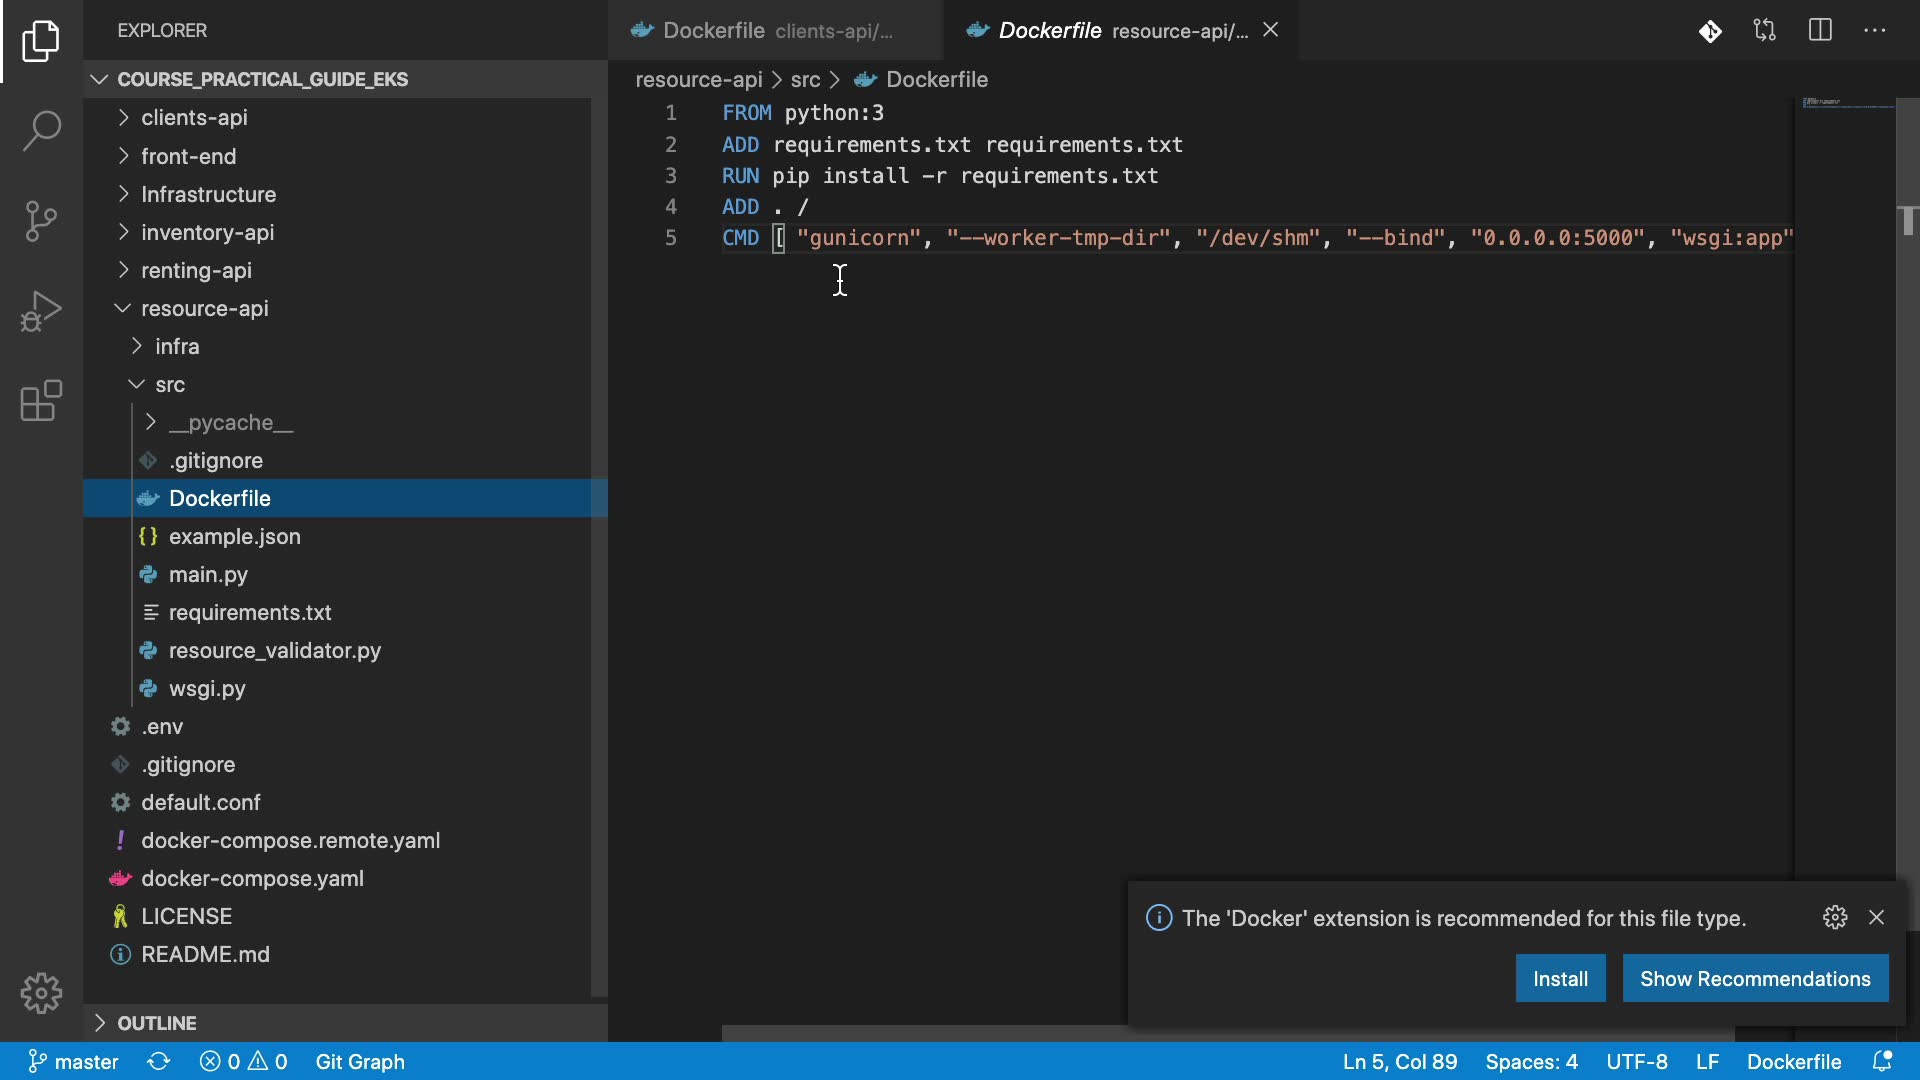Expand the Infrastructure folder
Image resolution: width=1920 pixels, height=1080 pixels.
click(x=208, y=195)
